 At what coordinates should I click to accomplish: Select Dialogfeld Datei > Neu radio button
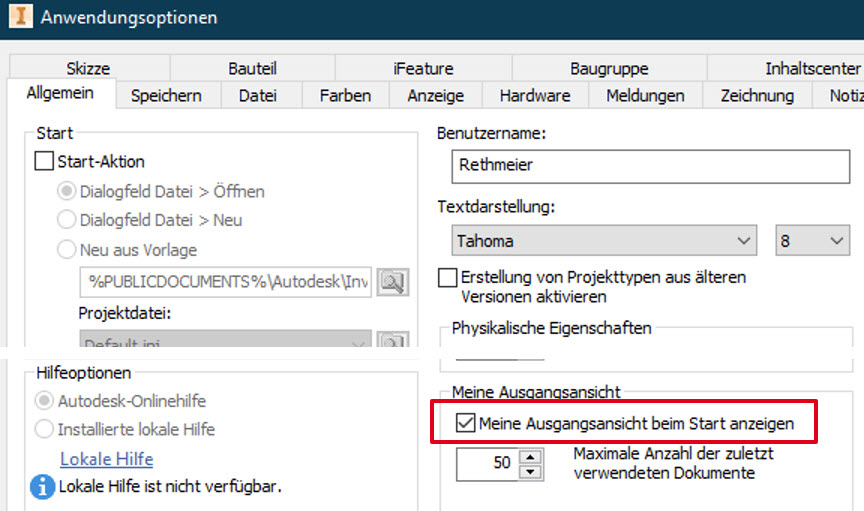(67, 220)
